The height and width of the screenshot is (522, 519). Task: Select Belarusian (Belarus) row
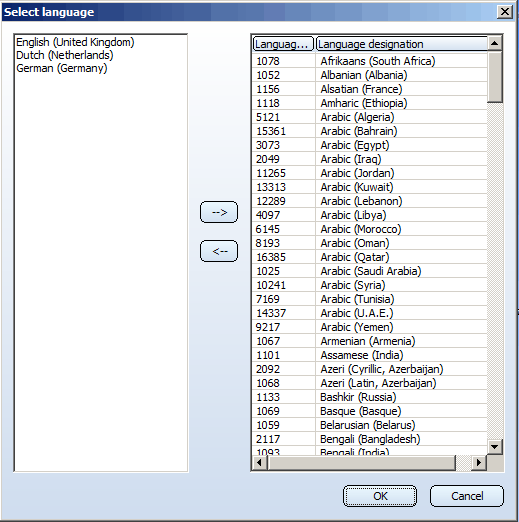click(370, 425)
